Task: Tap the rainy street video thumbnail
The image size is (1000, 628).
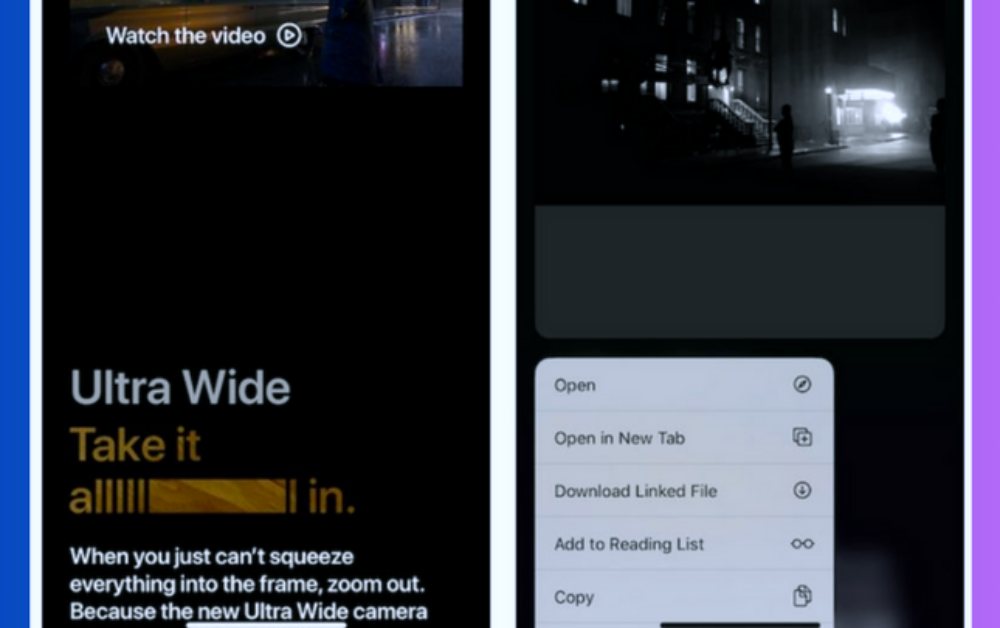Action: point(380,40)
